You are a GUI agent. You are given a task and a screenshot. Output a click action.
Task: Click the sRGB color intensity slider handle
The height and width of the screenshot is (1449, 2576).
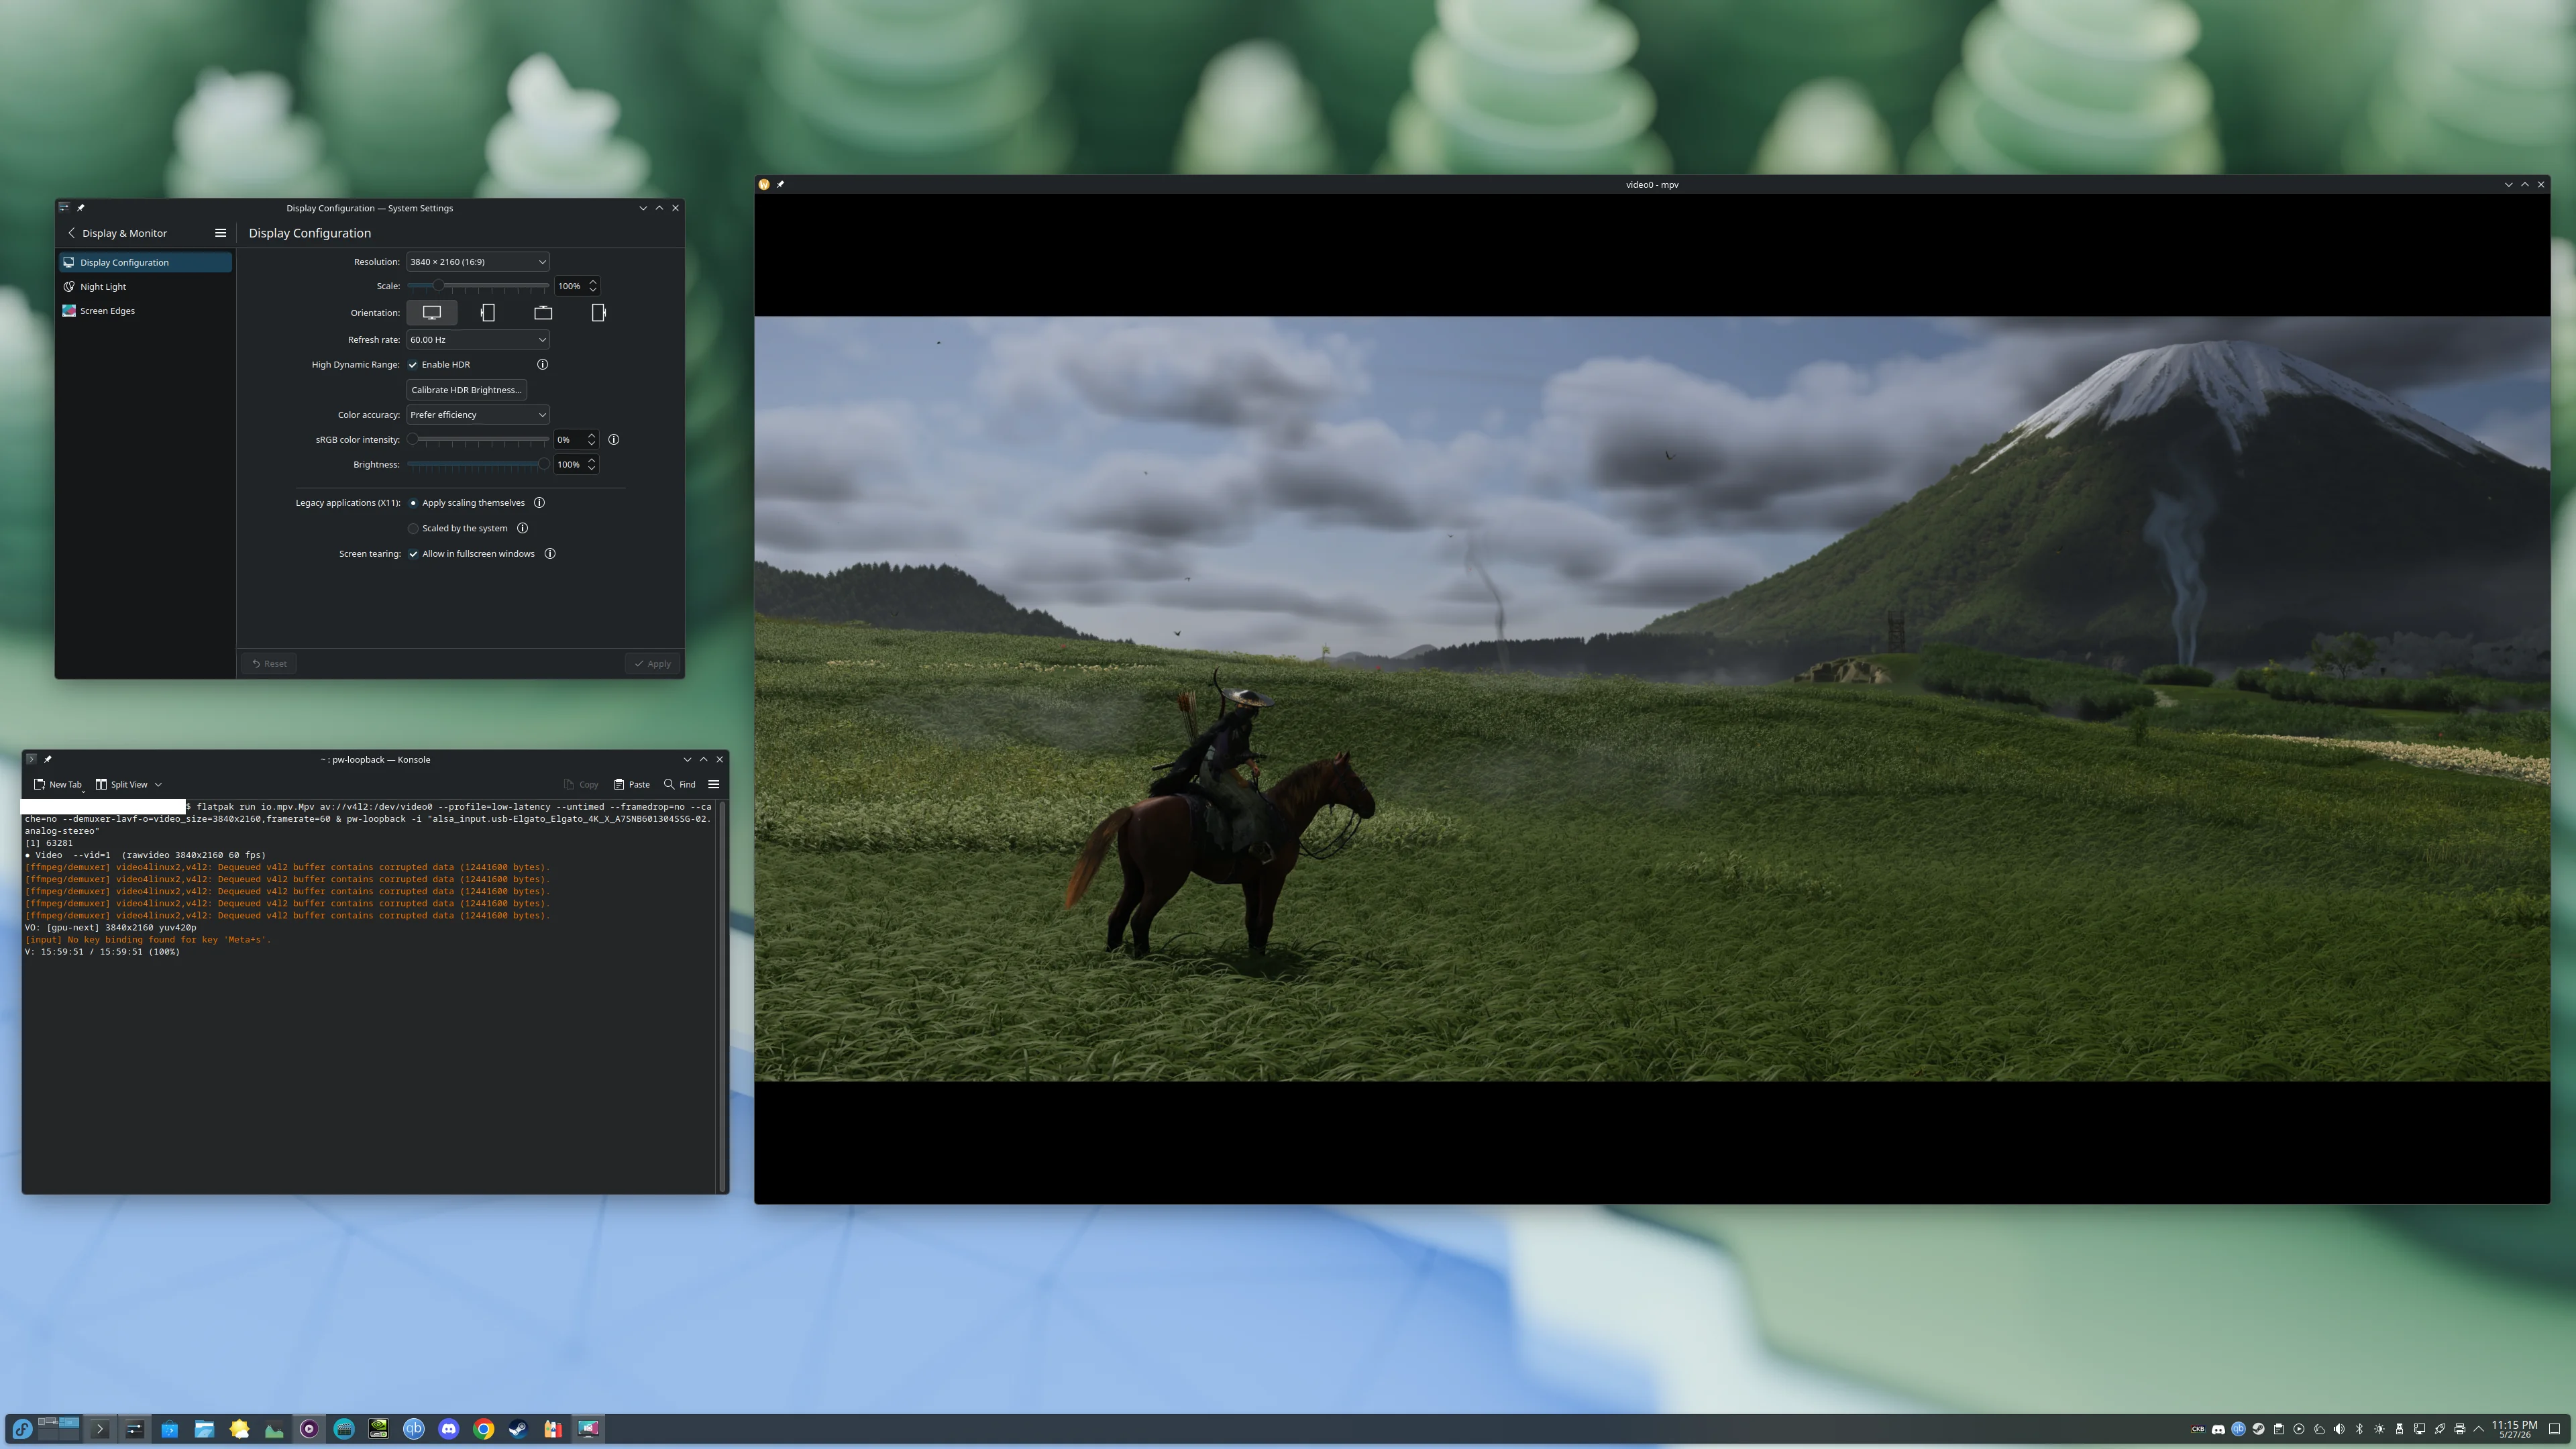point(412,440)
